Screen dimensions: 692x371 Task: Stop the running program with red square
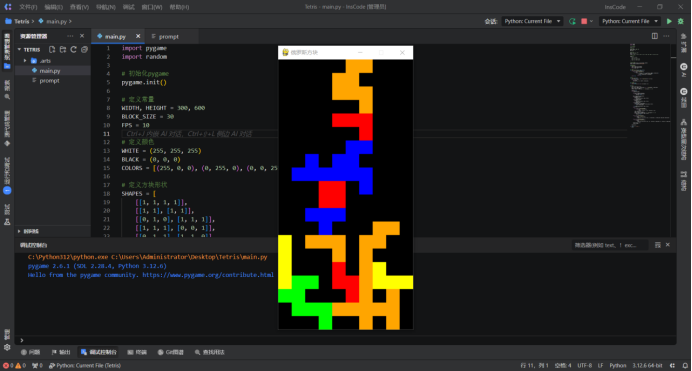(584, 21)
